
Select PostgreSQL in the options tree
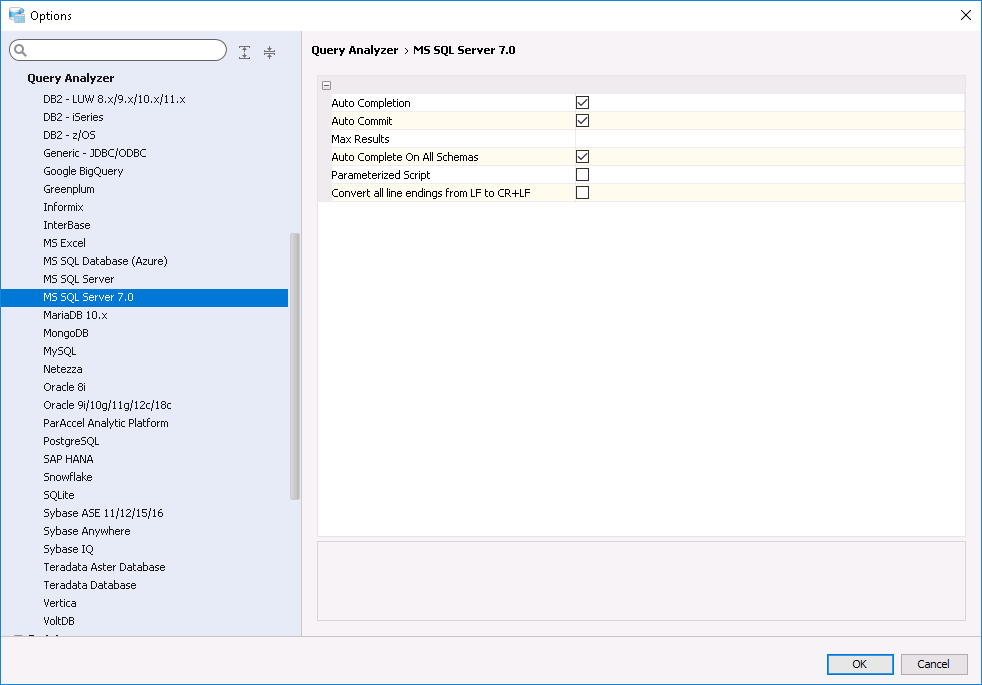pos(71,441)
